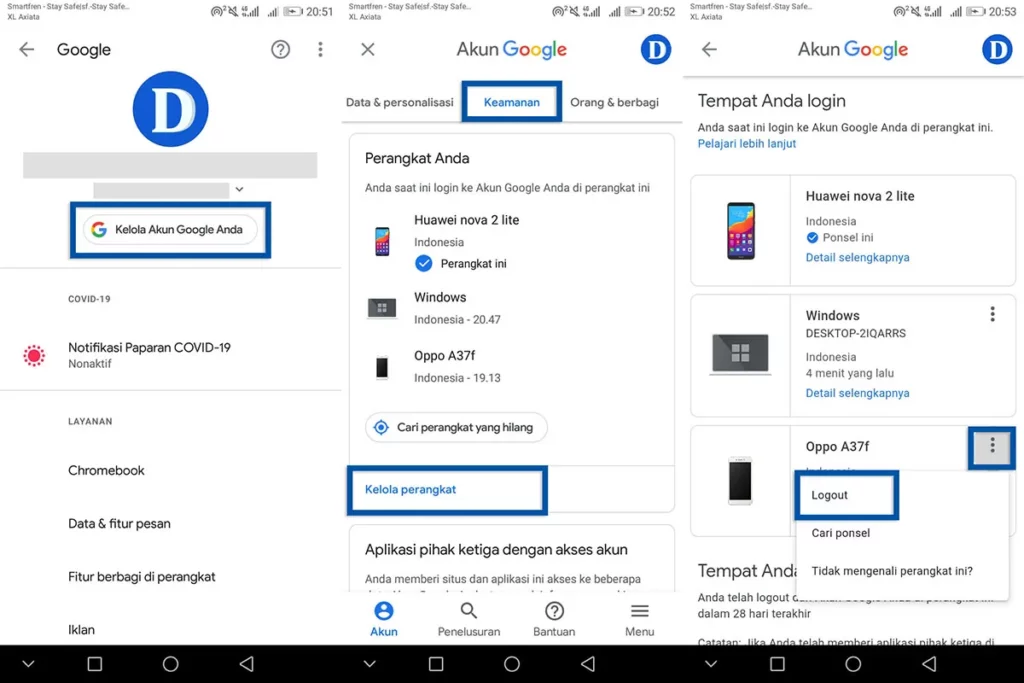Select the Keamanan tab

pyautogui.click(x=511, y=103)
